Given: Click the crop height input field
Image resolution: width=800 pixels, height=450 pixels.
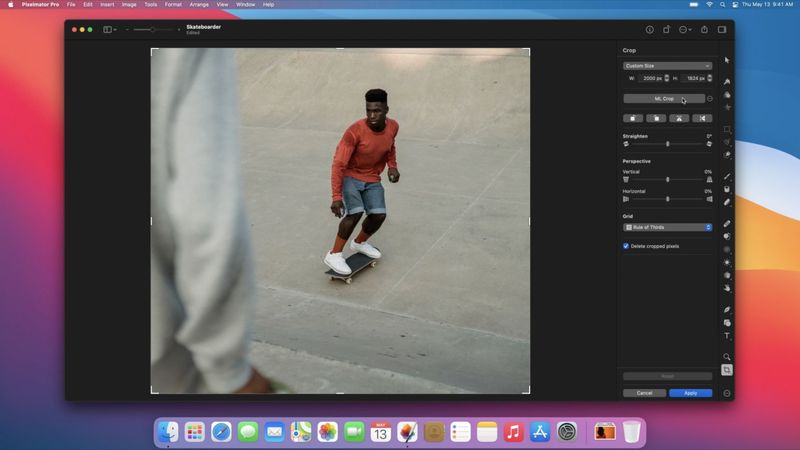Looking at the screenshot, I should point(695,78).
